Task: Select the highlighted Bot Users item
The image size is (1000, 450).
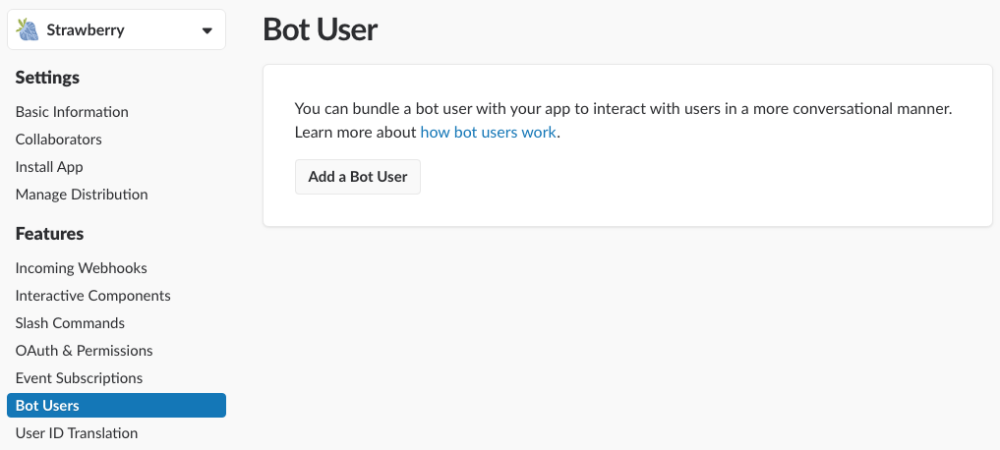Action: click(48, 405)
